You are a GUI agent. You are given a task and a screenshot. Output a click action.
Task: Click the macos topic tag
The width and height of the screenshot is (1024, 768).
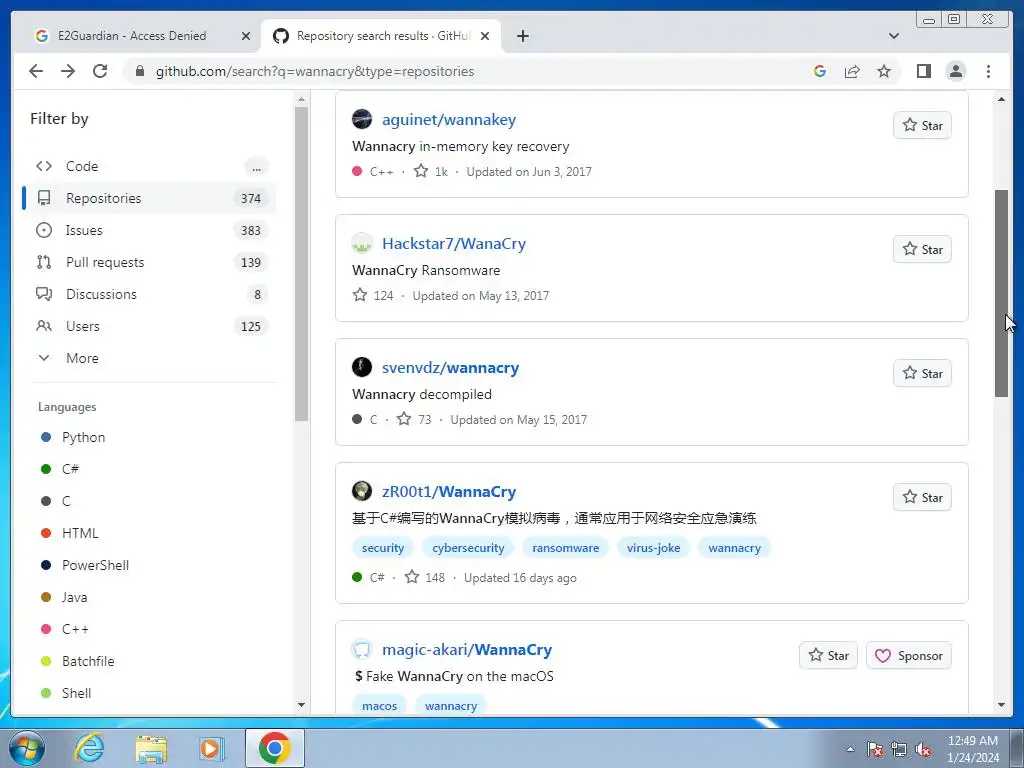coord(379,706)
